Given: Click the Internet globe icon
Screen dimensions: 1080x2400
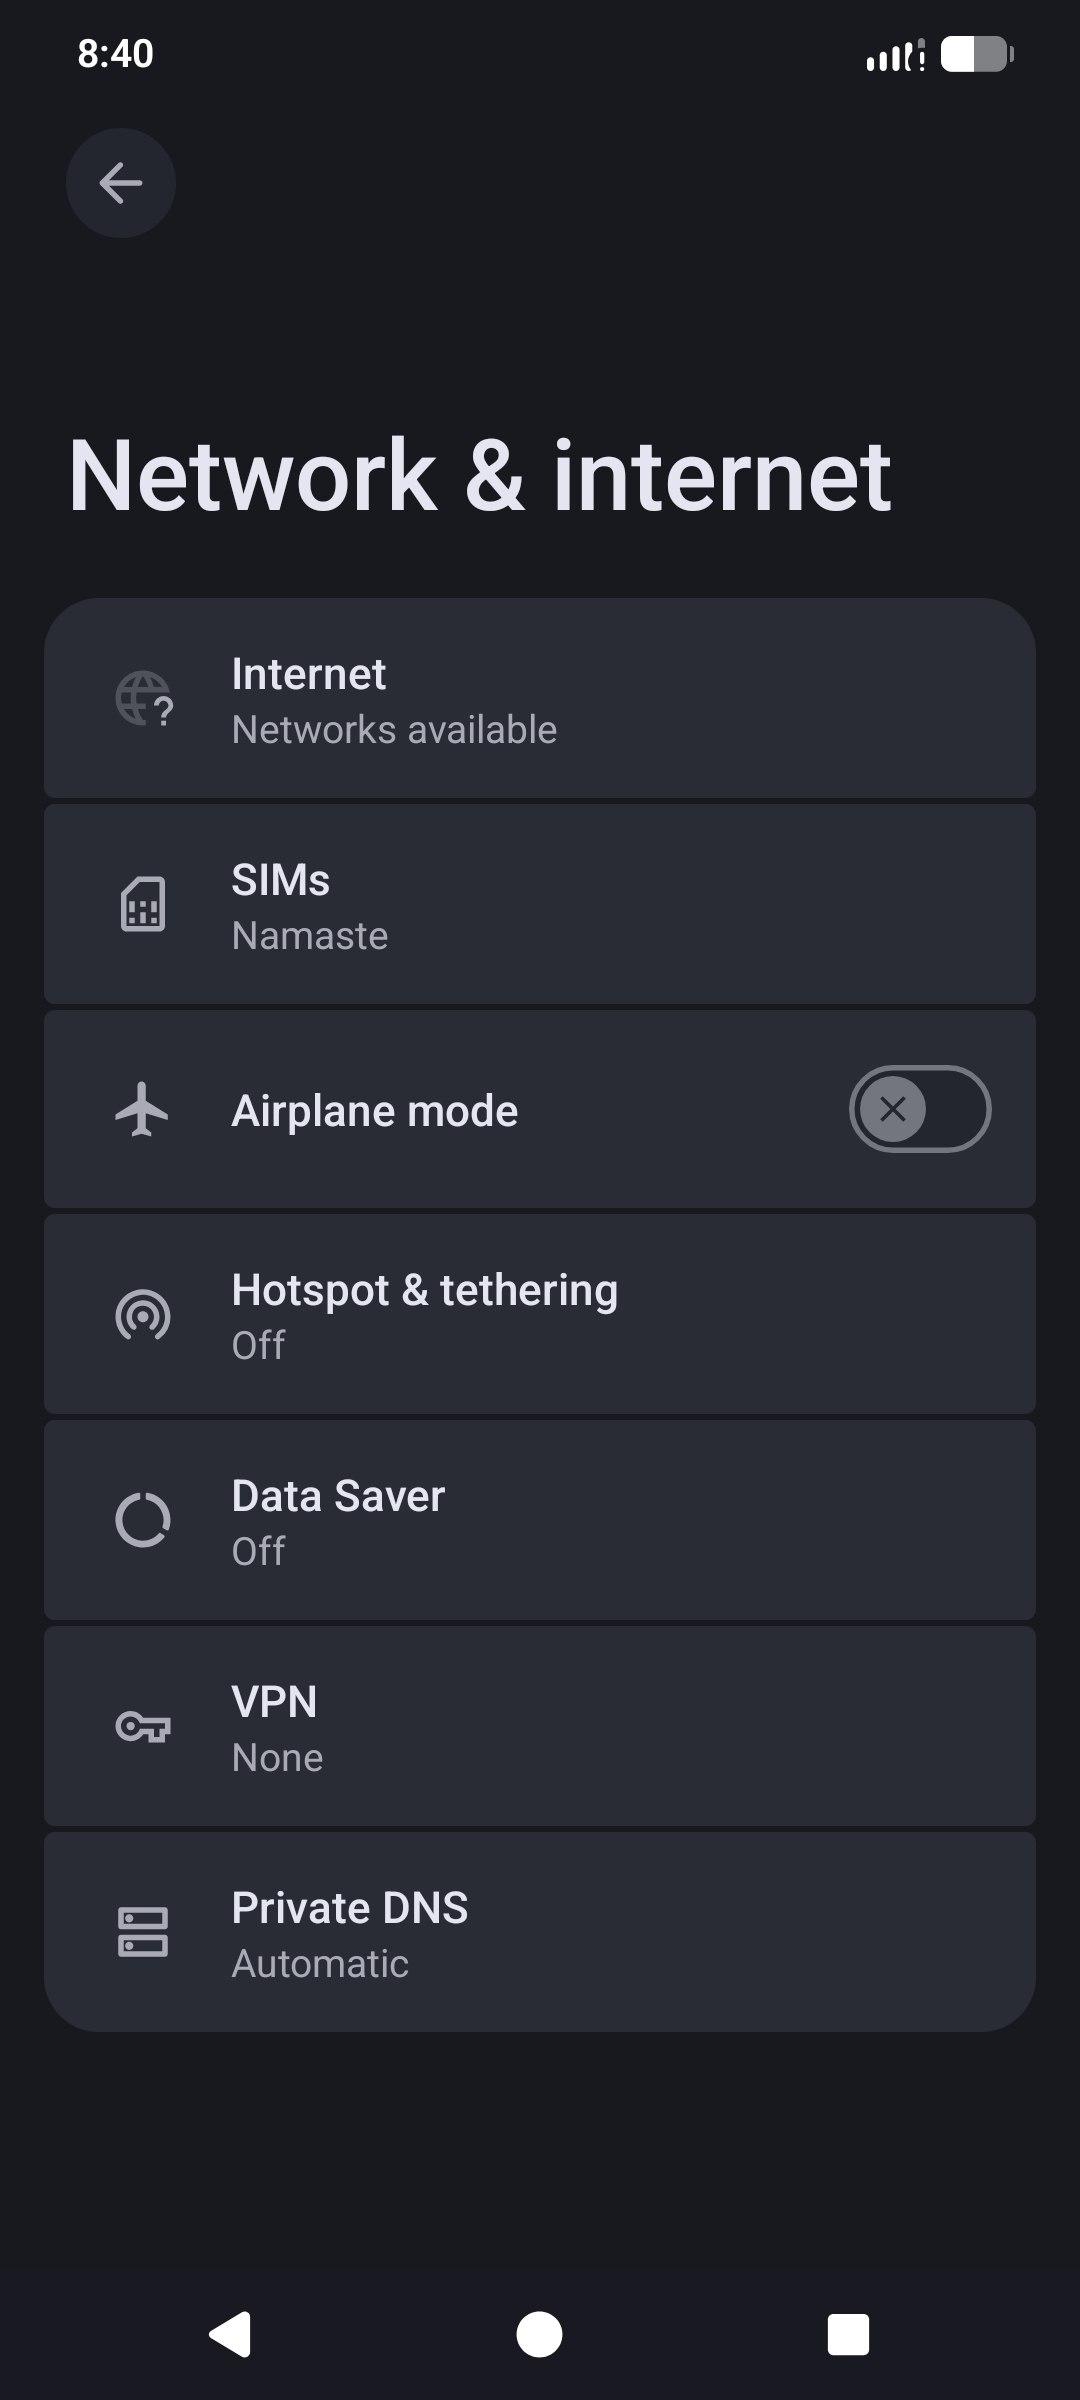Looking at the screenshot, I should (x=143, y=699).
